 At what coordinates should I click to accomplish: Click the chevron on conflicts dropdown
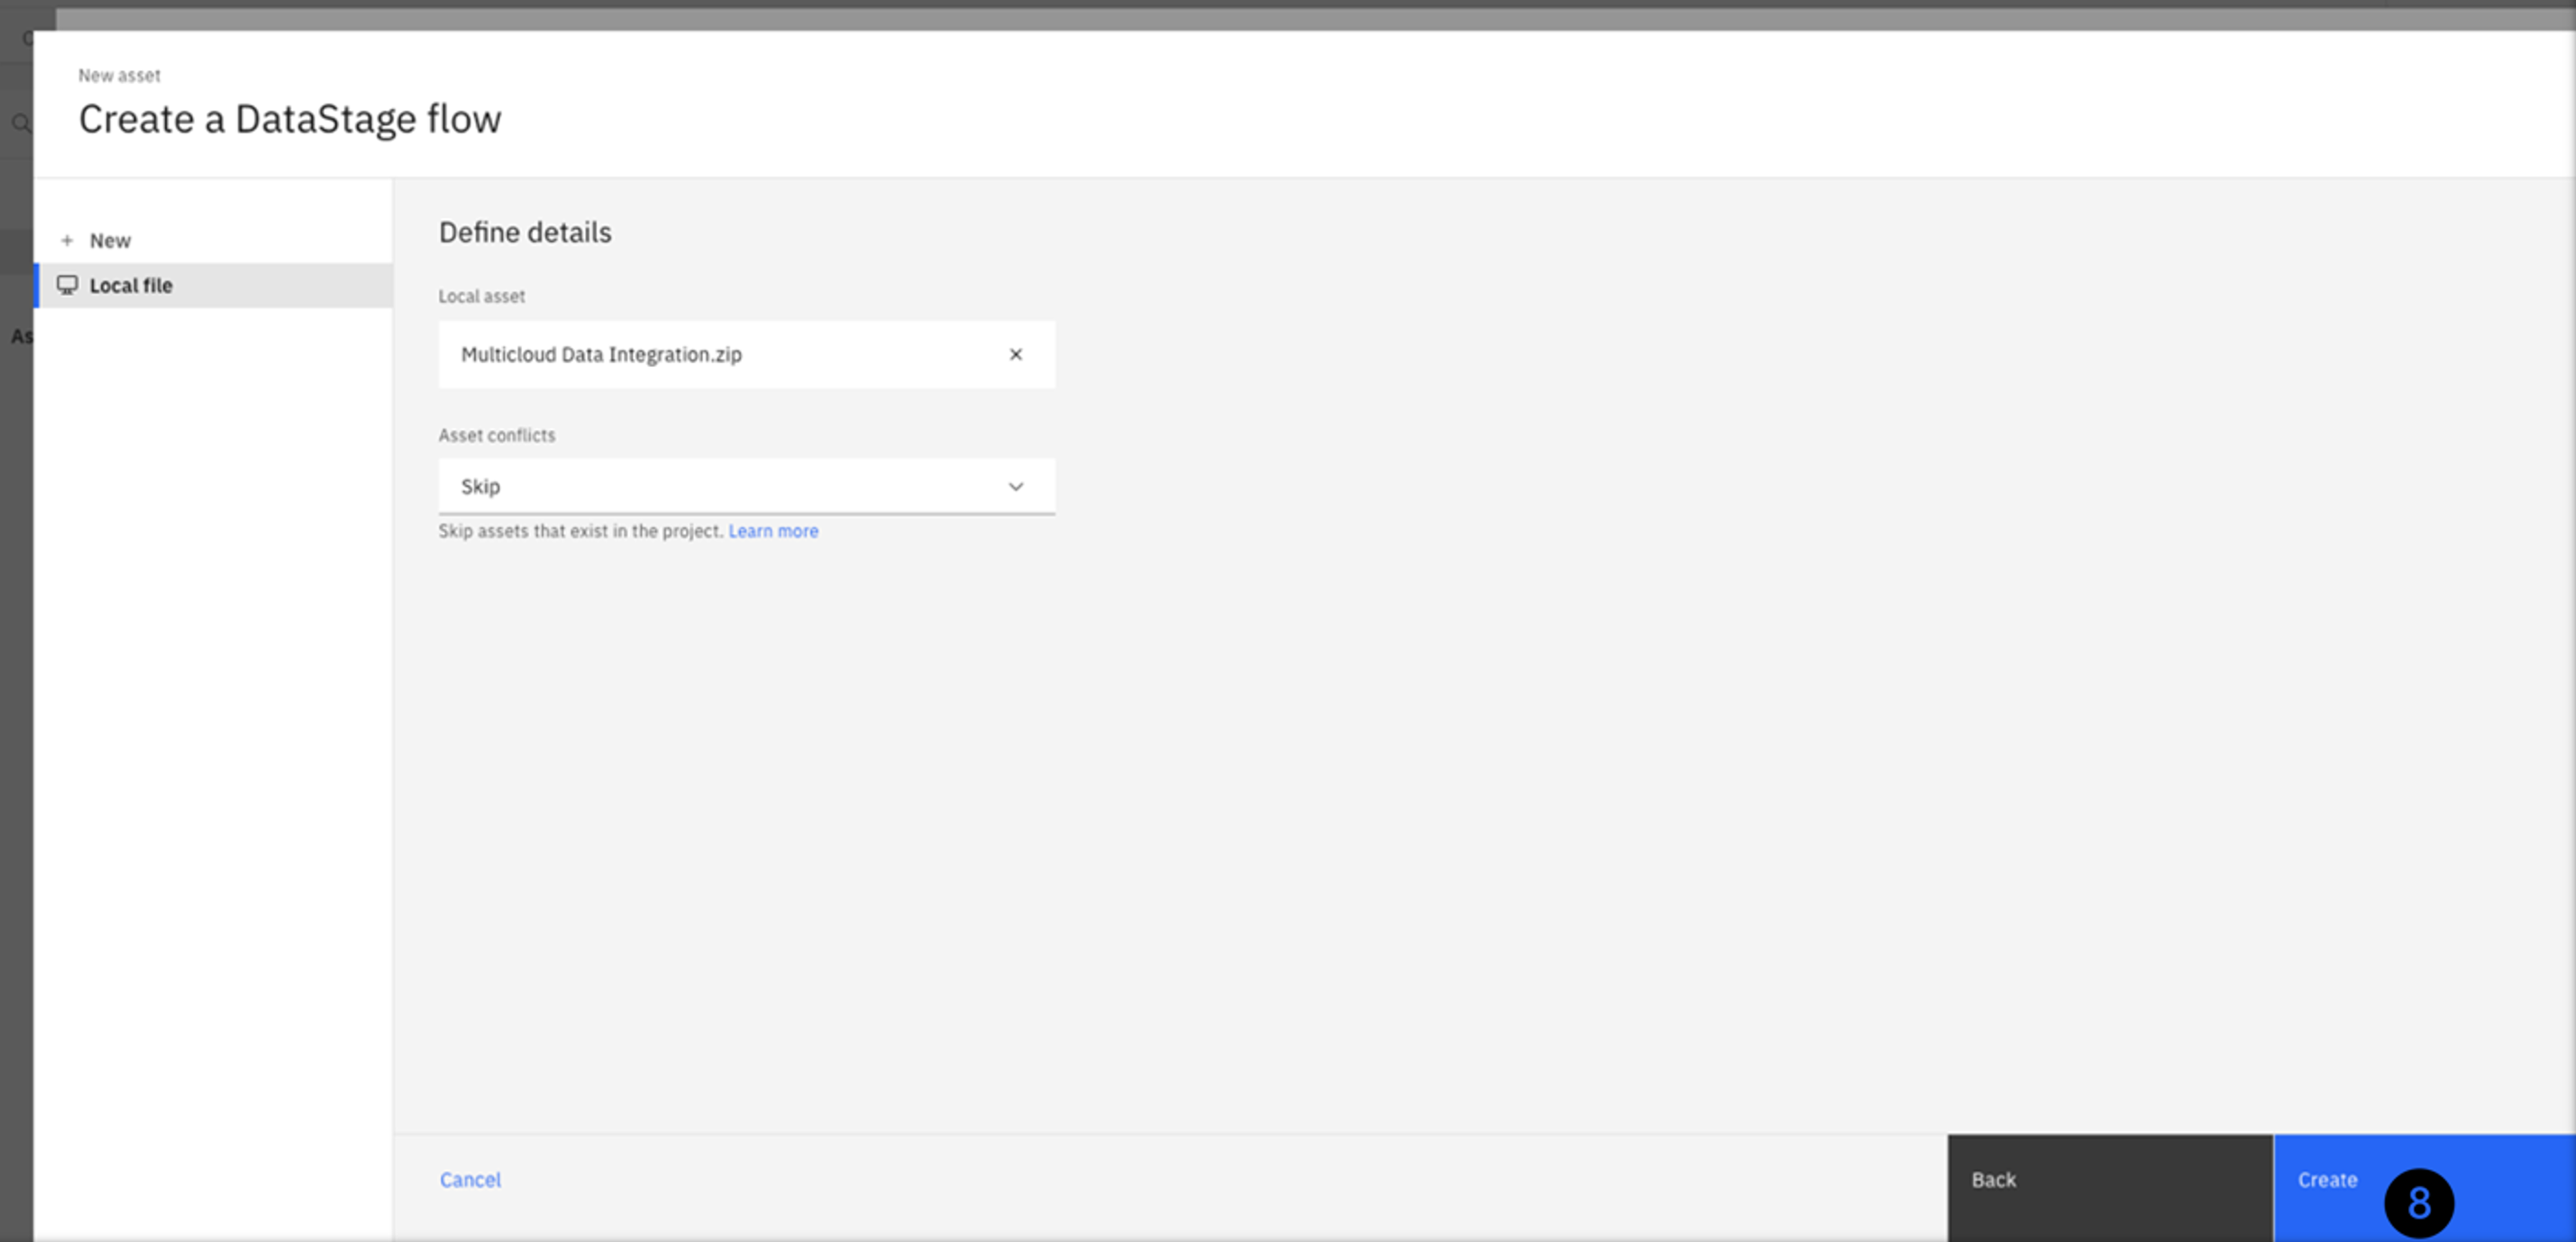point(1017,485)
